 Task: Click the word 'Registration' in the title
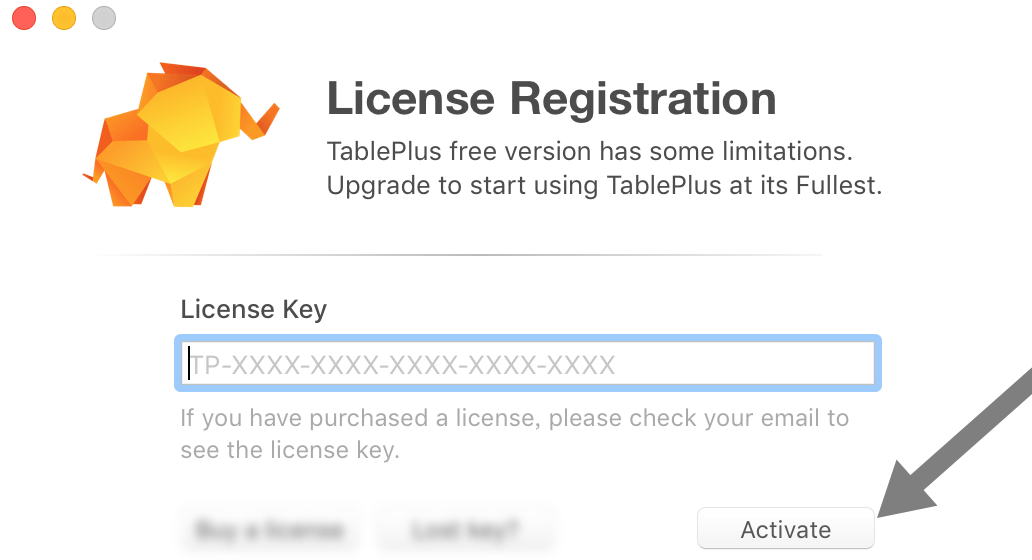642,99
